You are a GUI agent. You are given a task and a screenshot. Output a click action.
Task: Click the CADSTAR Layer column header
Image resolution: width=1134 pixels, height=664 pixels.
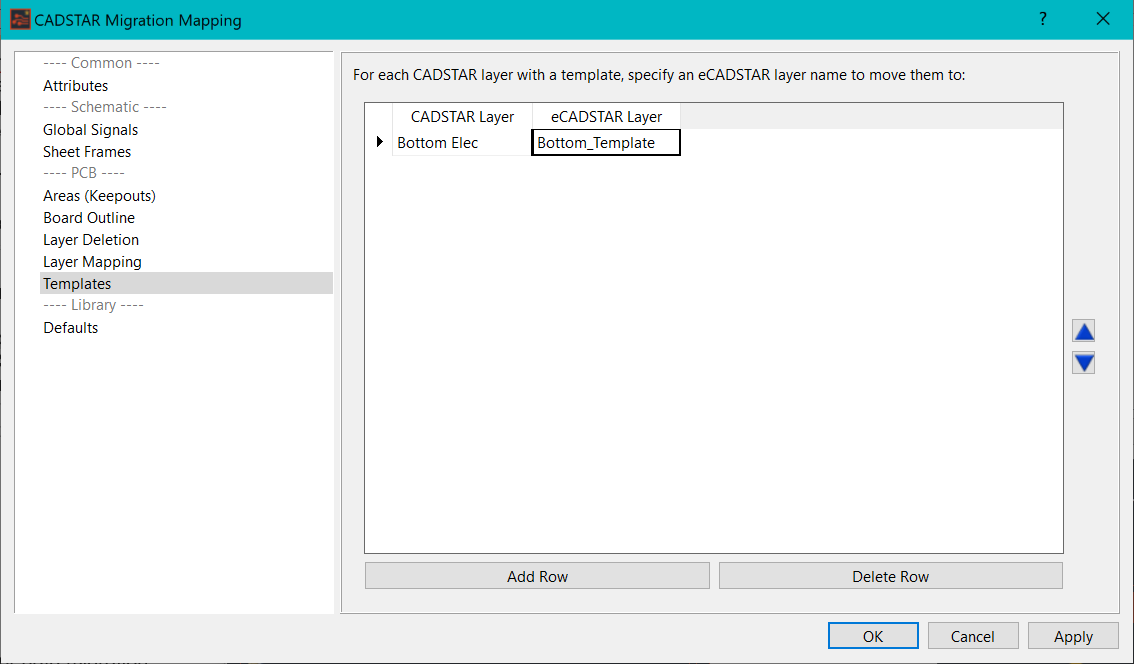click(x=462, y=116)
